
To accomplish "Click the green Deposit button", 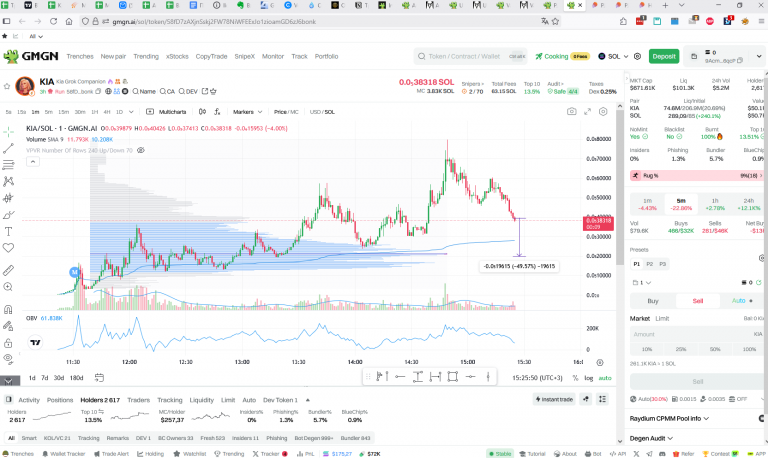I will click(664, 56).
